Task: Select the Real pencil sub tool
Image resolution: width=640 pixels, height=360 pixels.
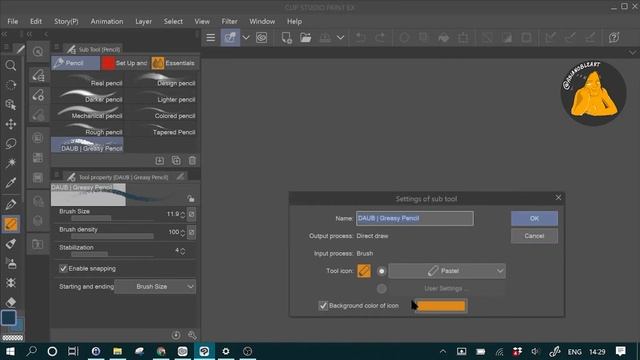Action: pos(87,81)
